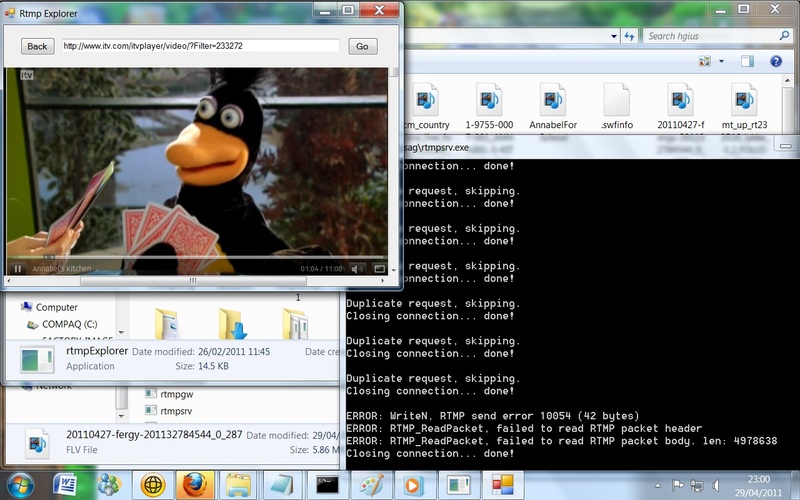Viewport: 800px width, 500px height.
Task: Open Microsoft Word from taskbar
Action: tap(65, 485)
